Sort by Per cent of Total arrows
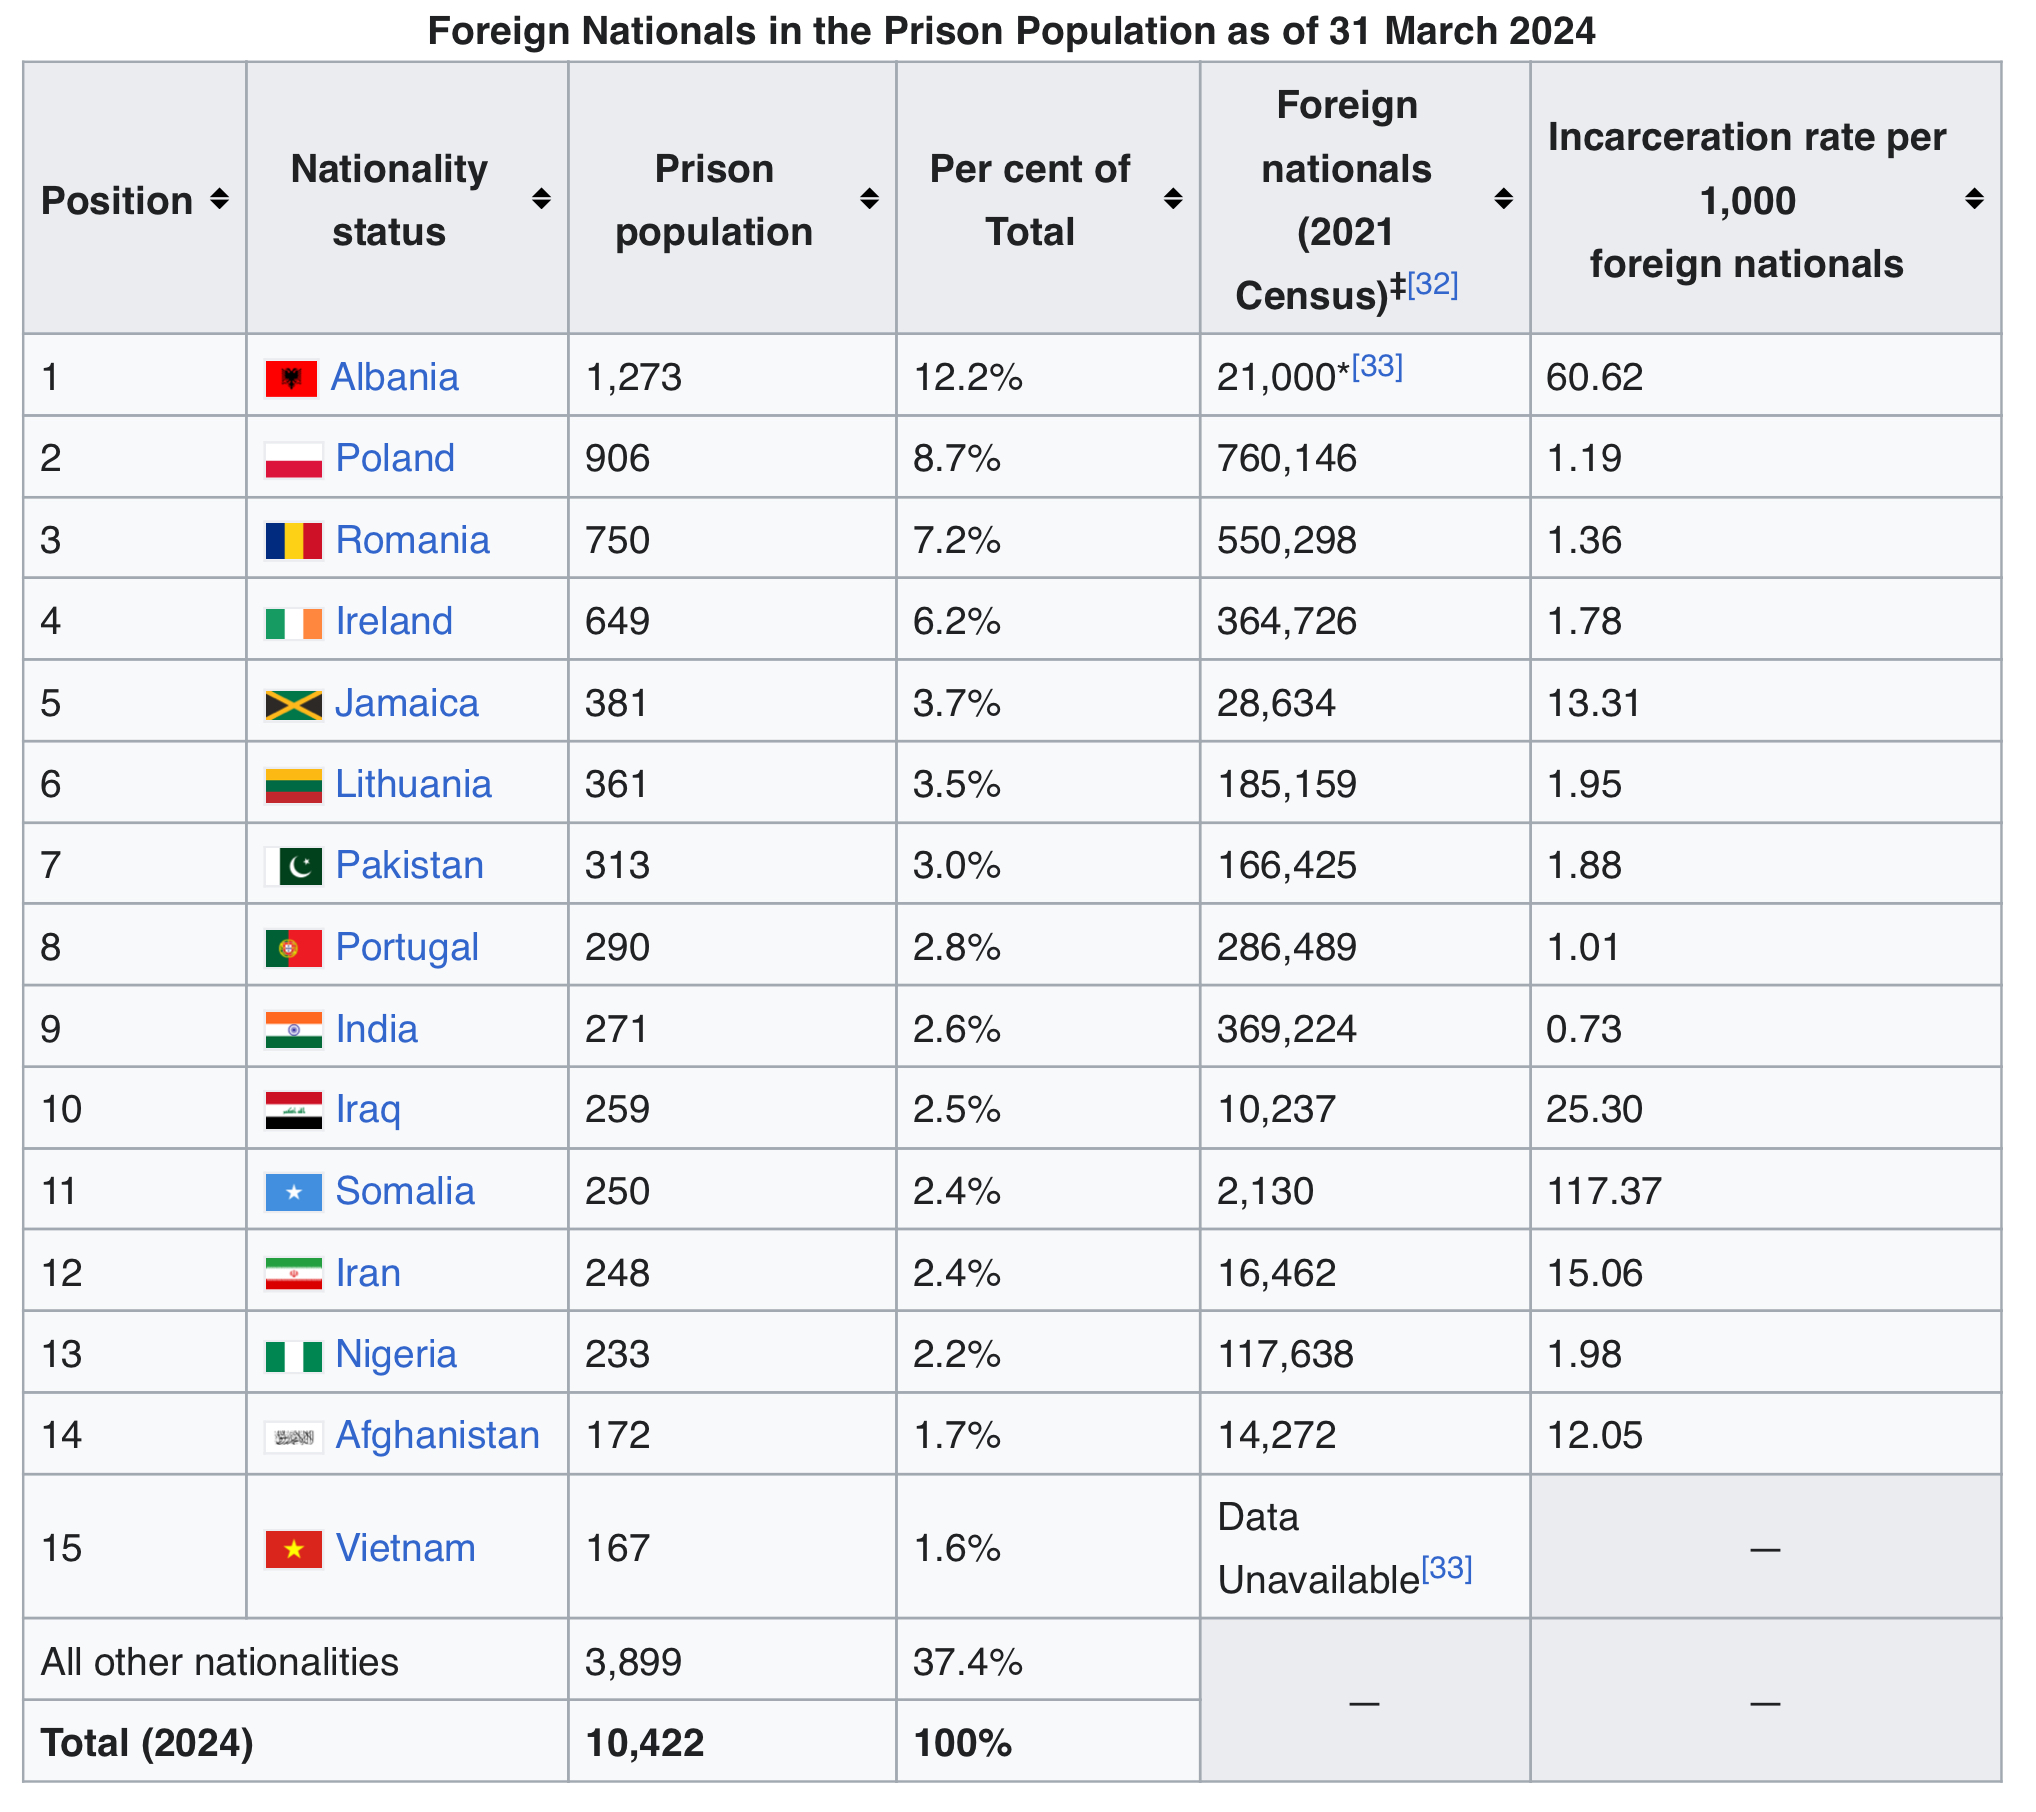 (x=1173, y=199)
